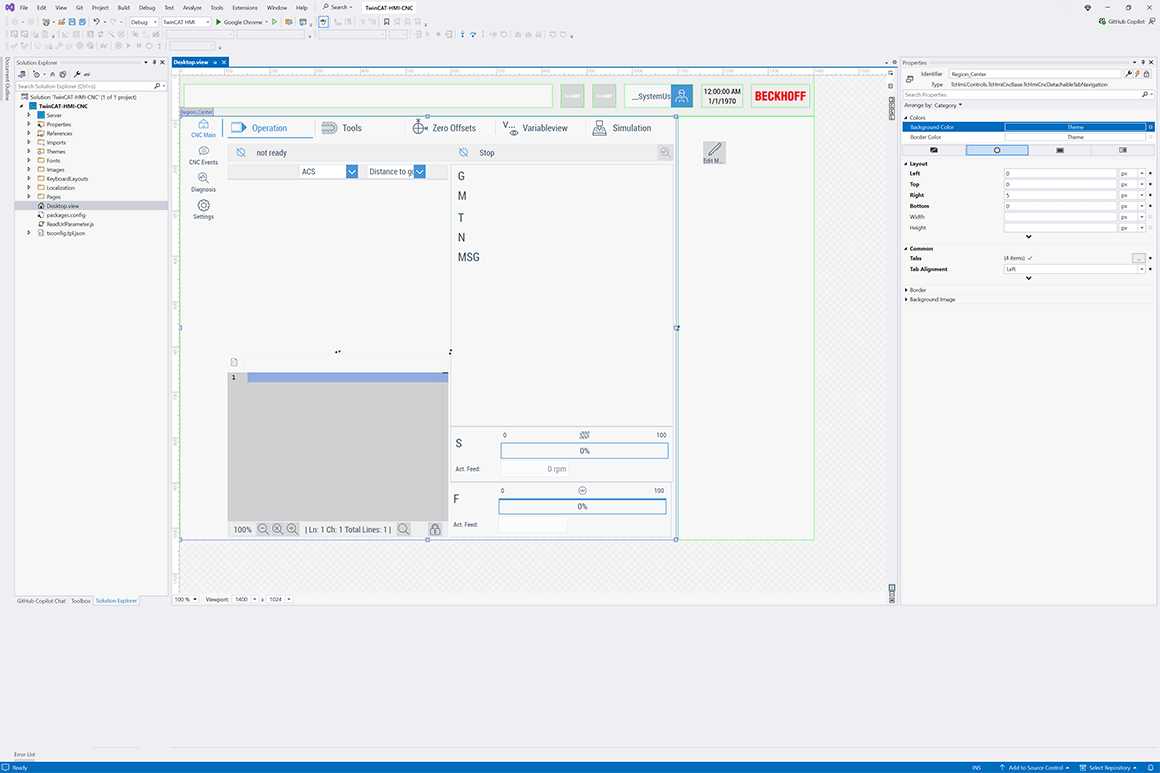Open the CNC Events sidebar icon
Image resolution: width=1160 pixels, height=773 pixels.
203,151
